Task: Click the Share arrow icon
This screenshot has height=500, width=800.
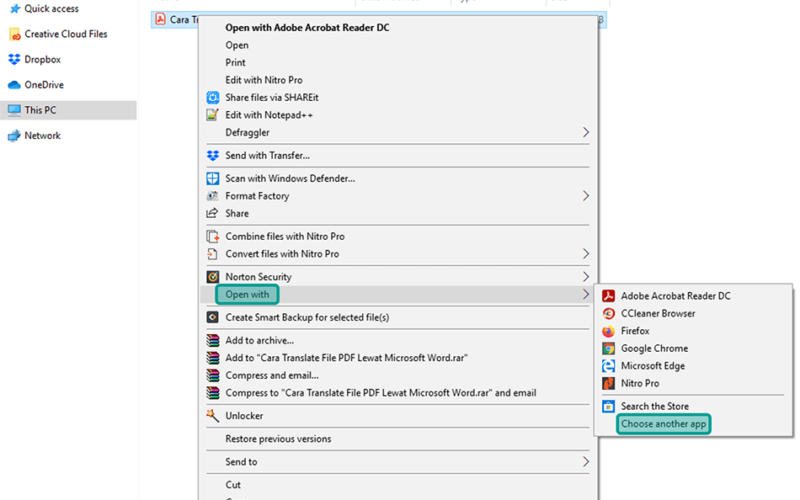Action: [x=212, y=213]
